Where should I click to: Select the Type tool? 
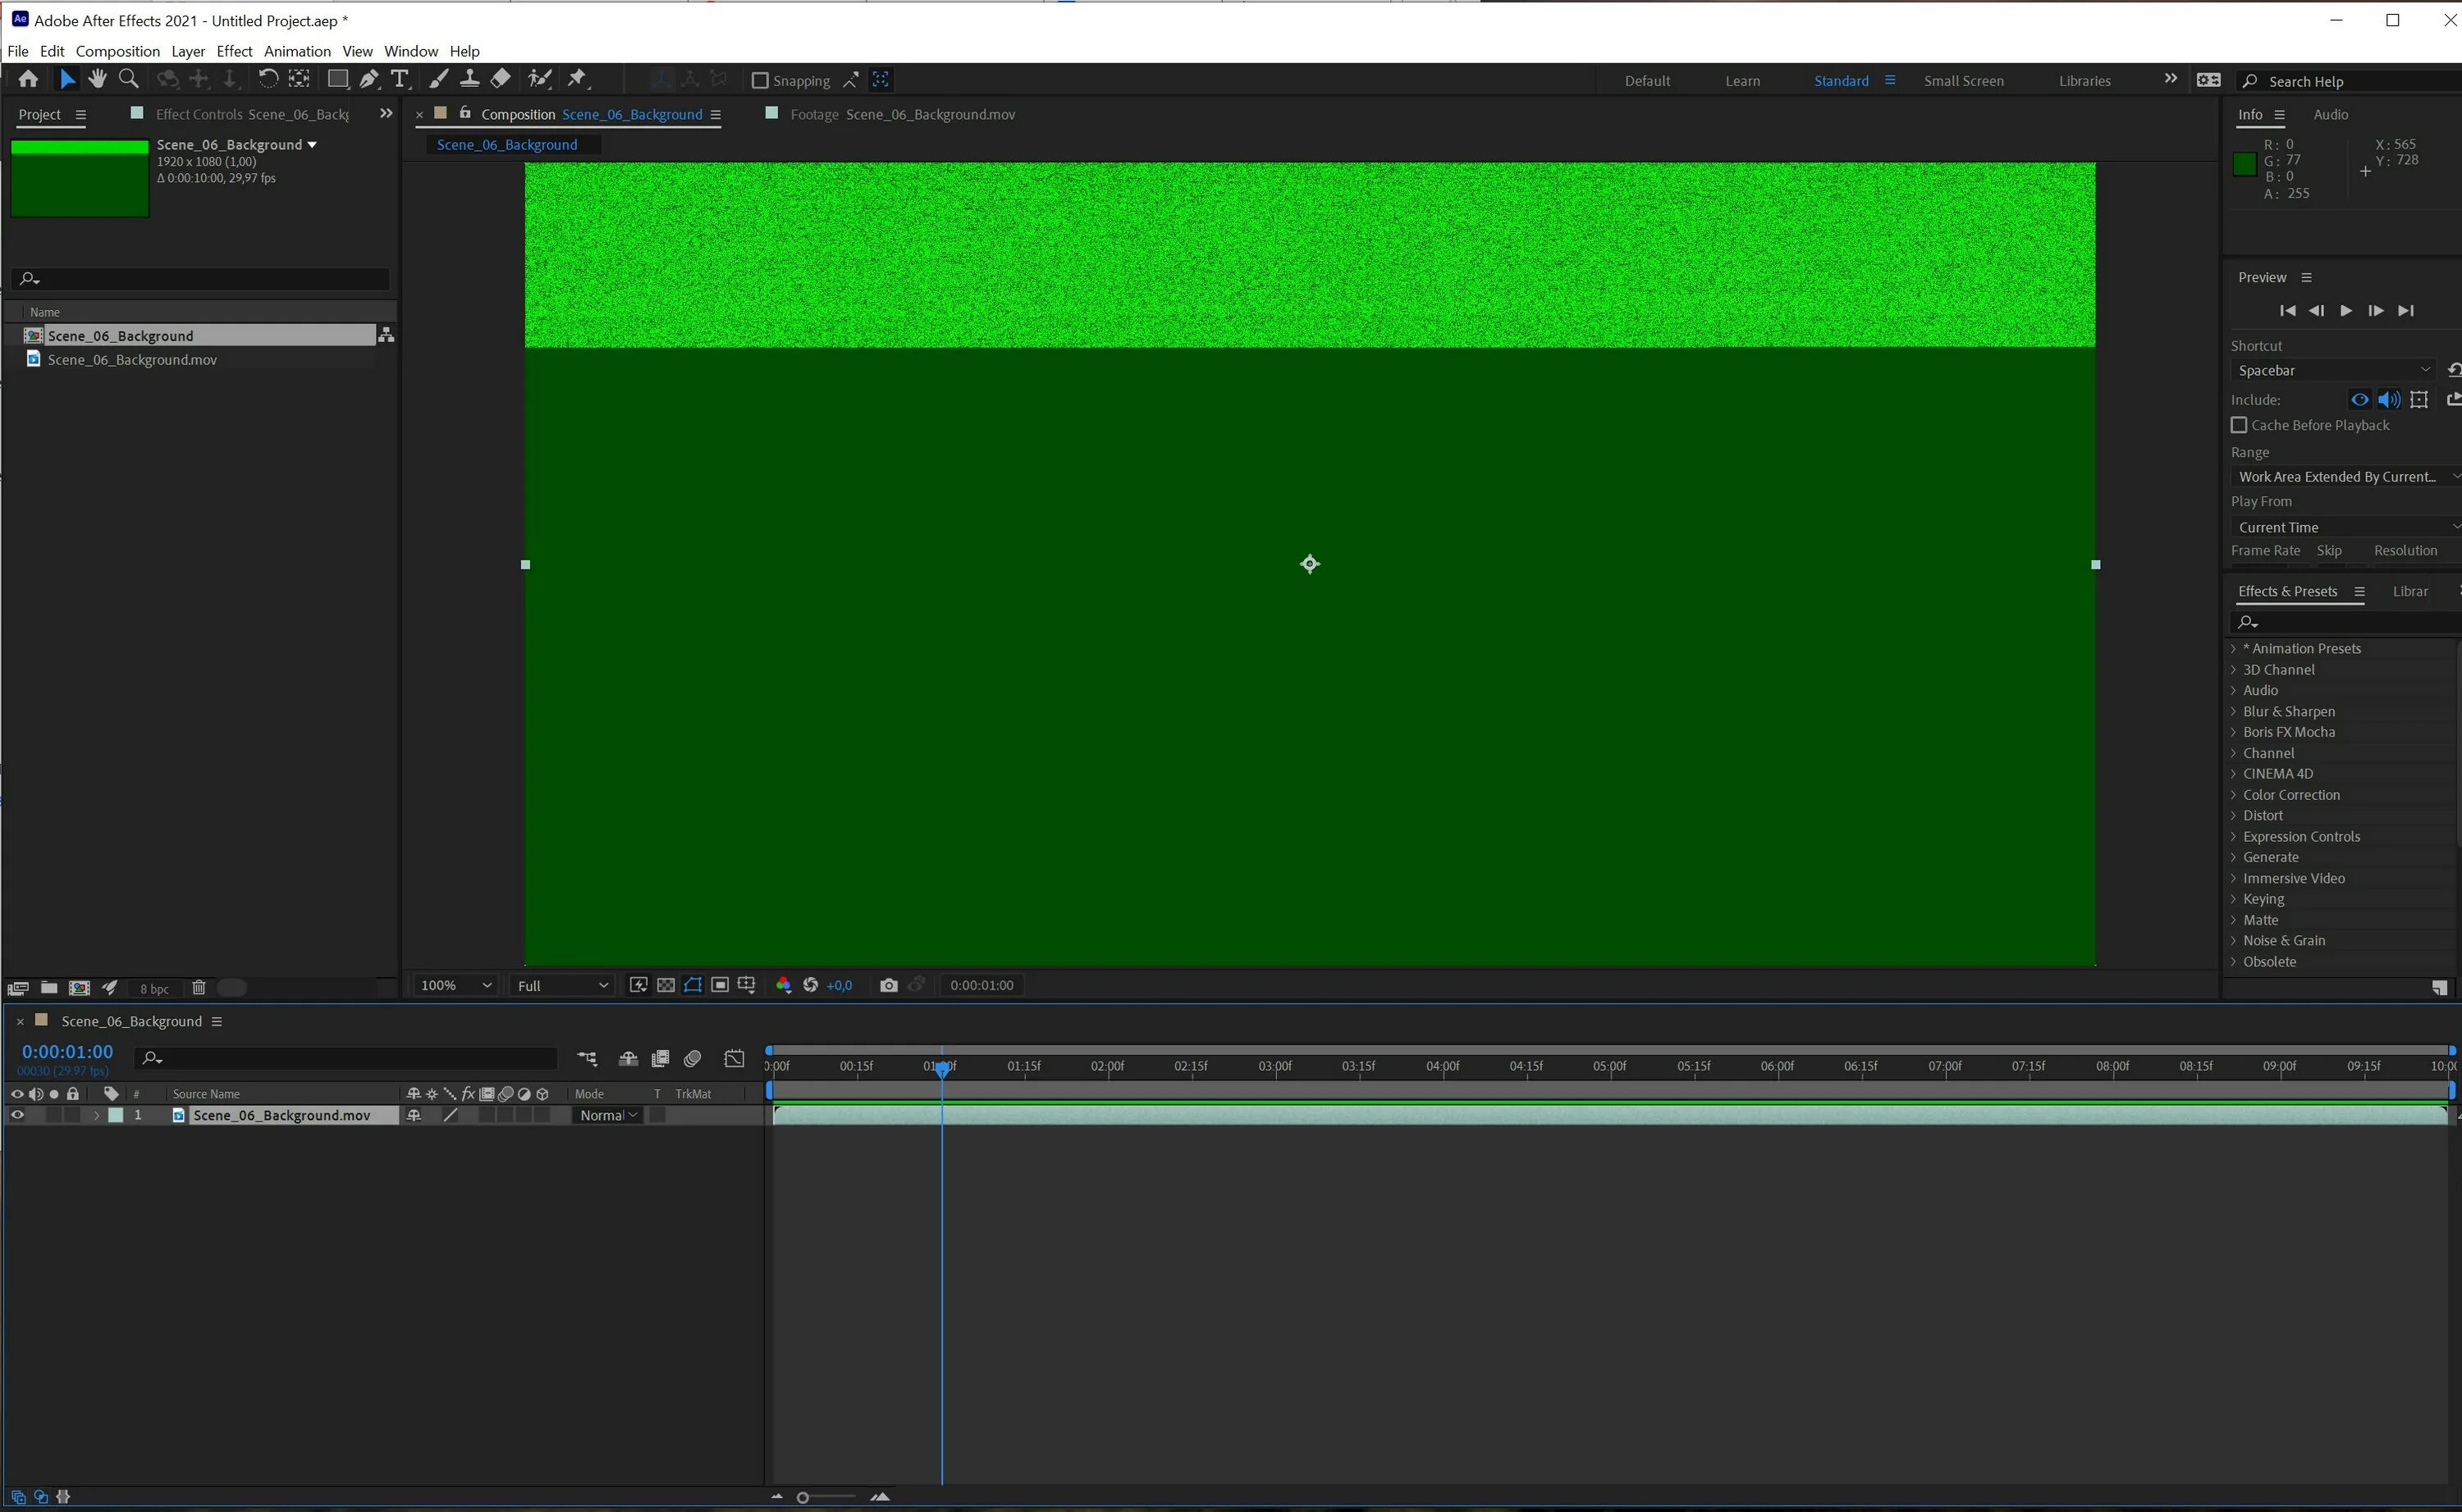[x=401, y=79]
